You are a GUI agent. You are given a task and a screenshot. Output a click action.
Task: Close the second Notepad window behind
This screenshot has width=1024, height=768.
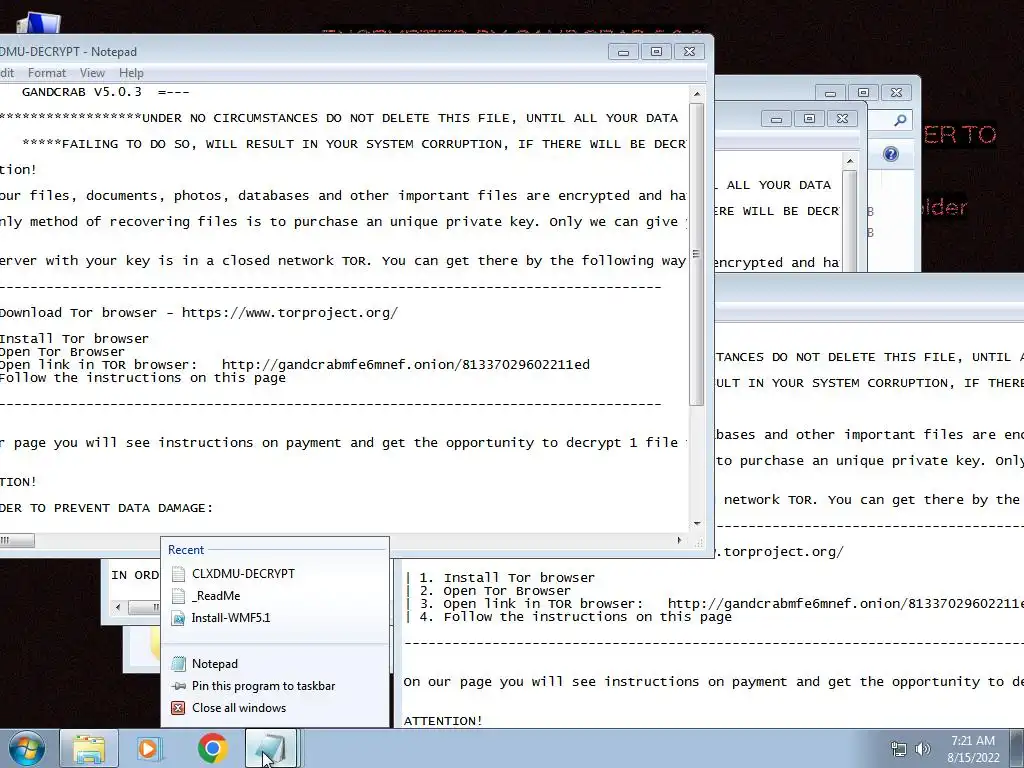point(842,119)
